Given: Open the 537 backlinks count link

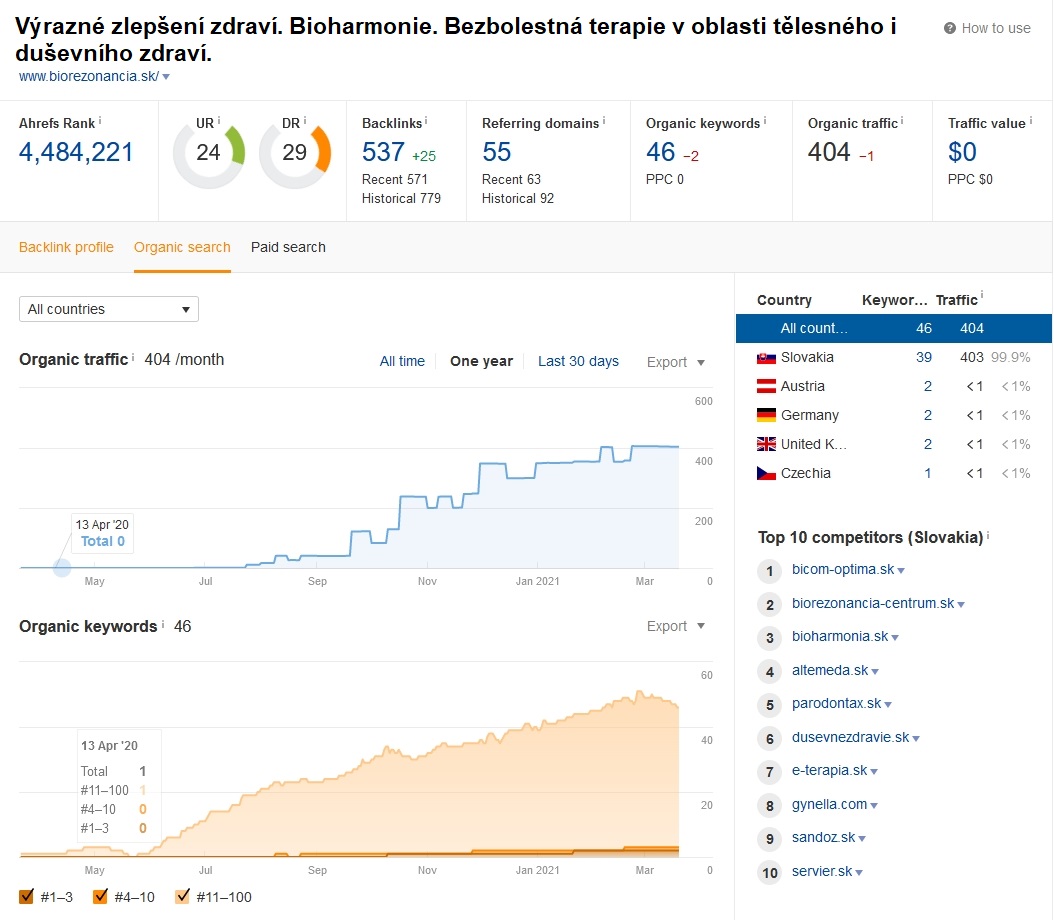Looking at the screenshot, I should [x=383, y=152].
